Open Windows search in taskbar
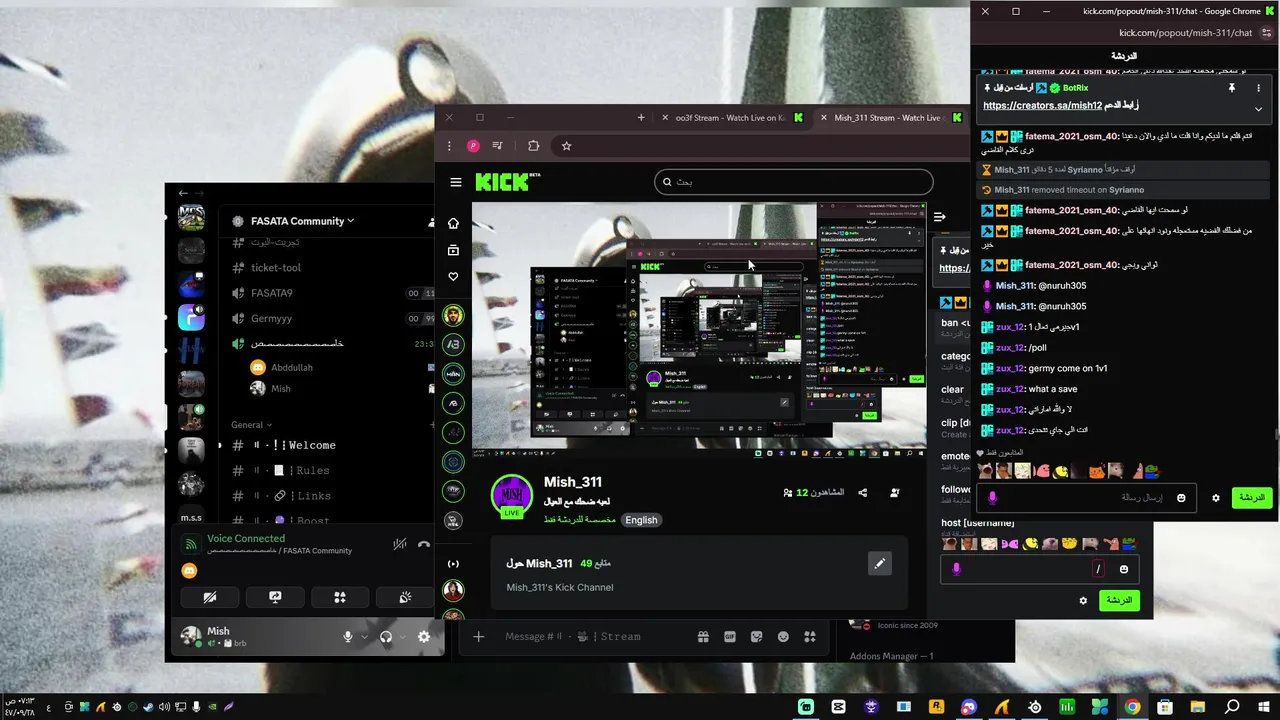This screenshot has width=1280, height=720. [x=1232, y=707]
